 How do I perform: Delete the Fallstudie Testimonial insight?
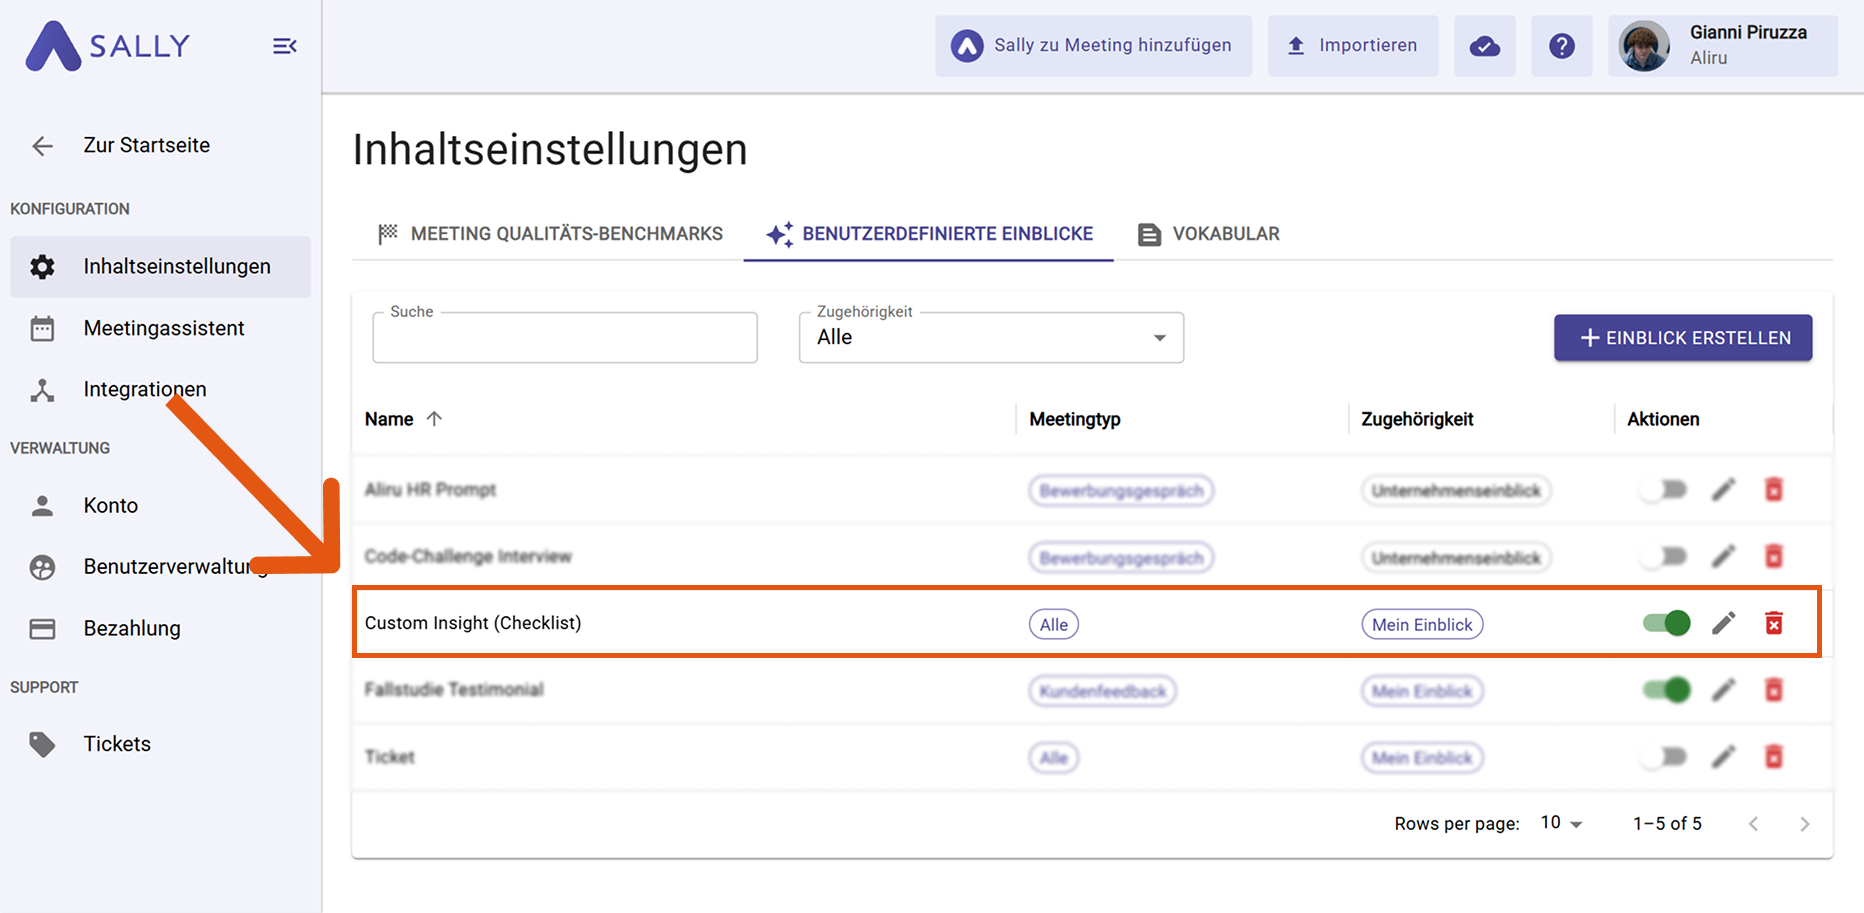1773,690
